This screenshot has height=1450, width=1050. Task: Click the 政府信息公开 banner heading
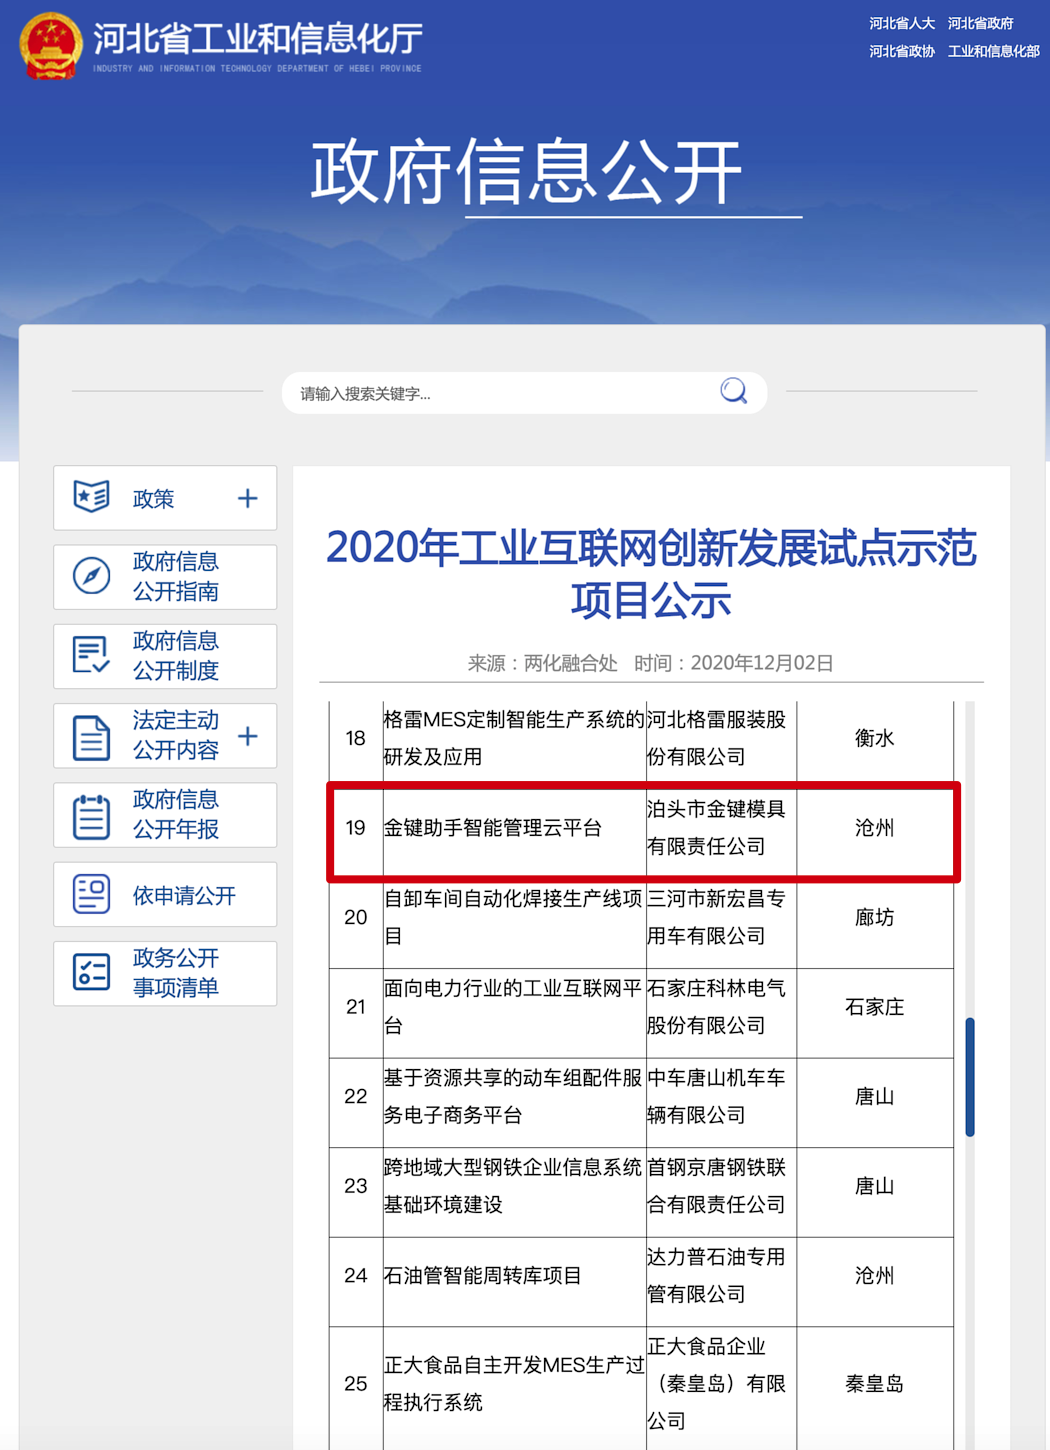526,172
